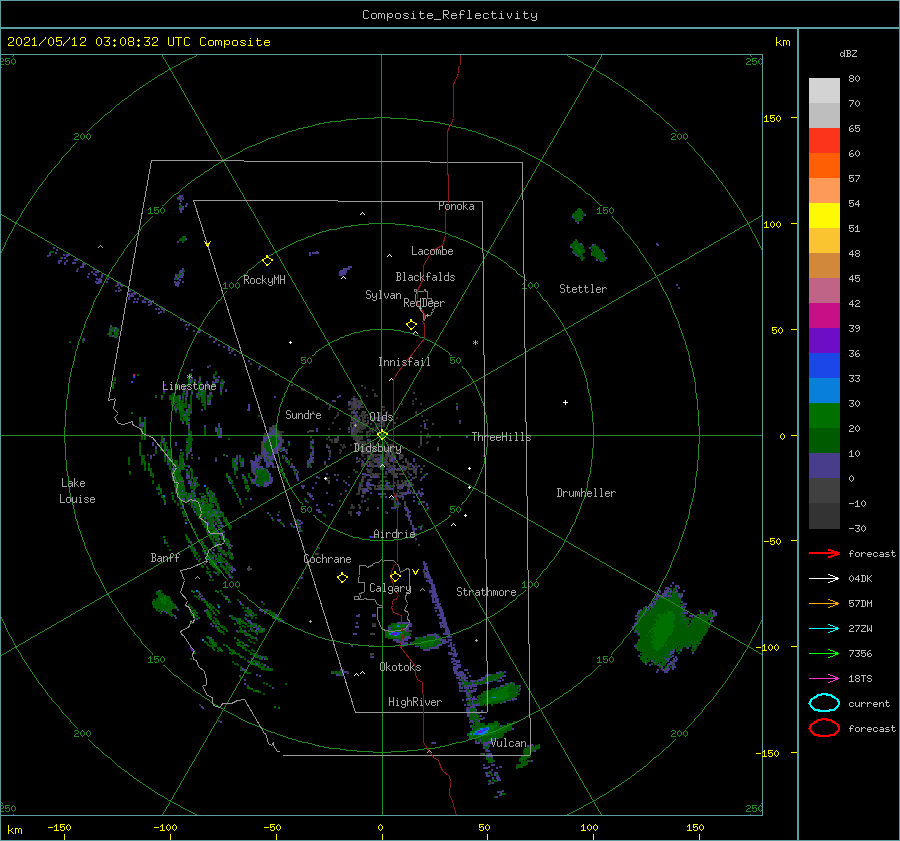Click the Sundre city label

[x=303, y=414]
